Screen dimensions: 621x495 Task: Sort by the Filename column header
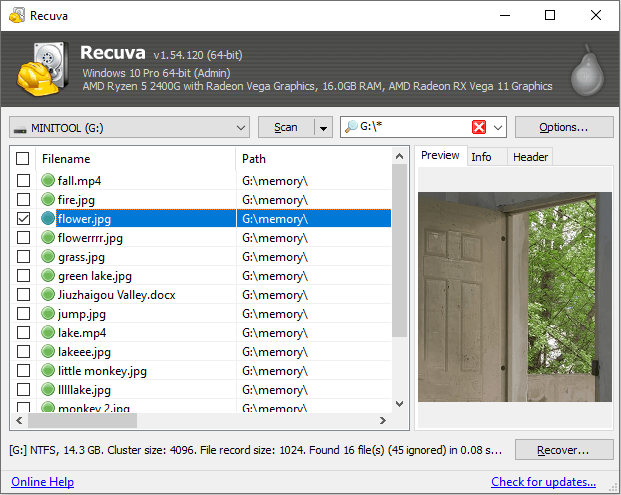click(135, 159)
